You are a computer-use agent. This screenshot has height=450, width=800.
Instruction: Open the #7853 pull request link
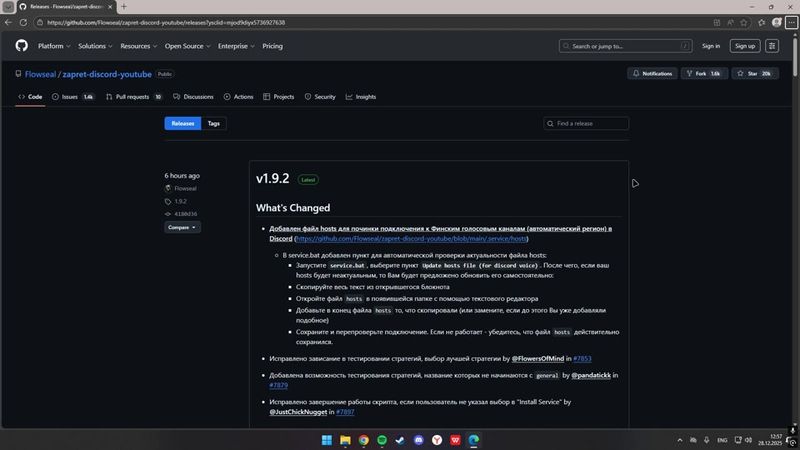pyautogui.click(x=582, y=358)
